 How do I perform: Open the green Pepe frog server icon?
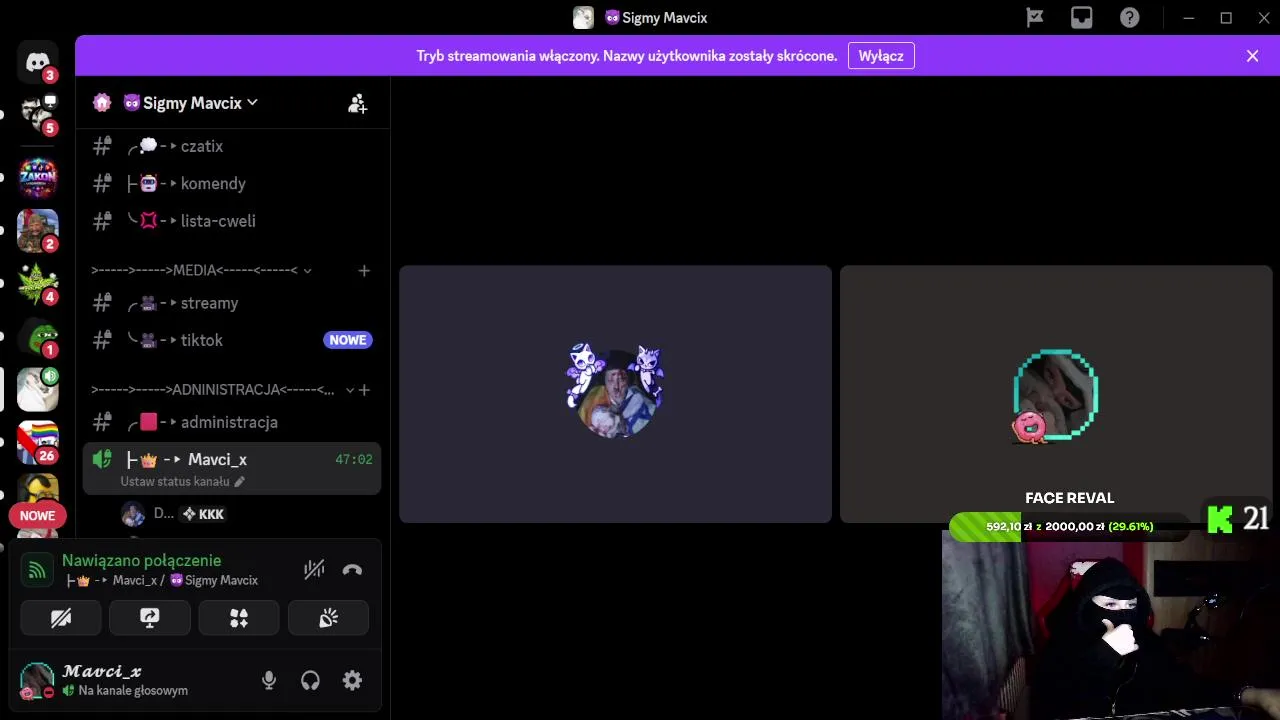pyautogui.click(x=38, y=336)
